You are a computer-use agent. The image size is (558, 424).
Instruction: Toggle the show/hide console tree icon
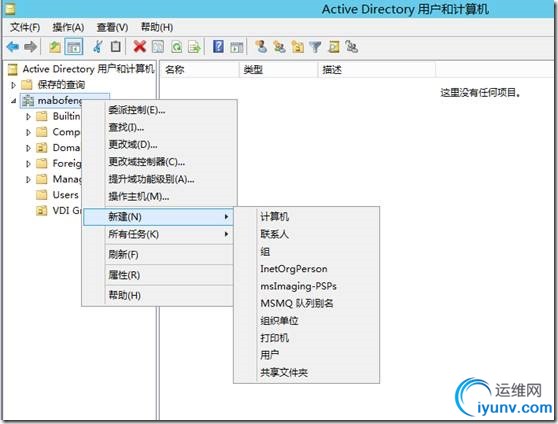click(x=74, y=47)
